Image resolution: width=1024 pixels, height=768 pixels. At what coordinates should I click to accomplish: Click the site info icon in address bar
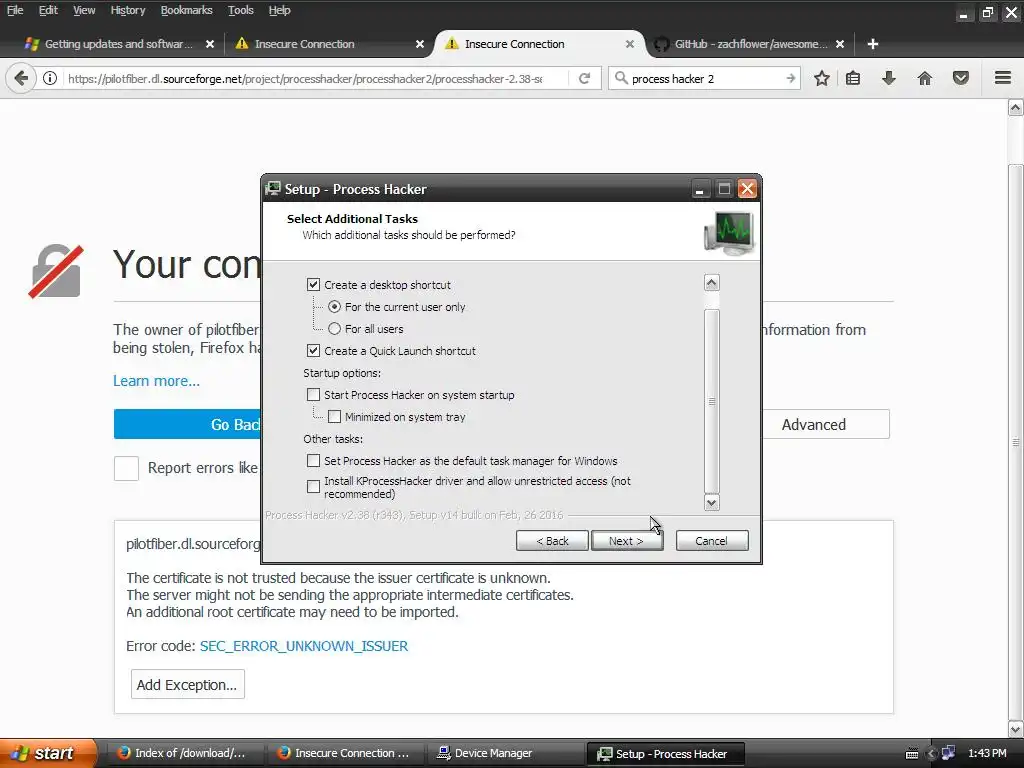[50, 78]
